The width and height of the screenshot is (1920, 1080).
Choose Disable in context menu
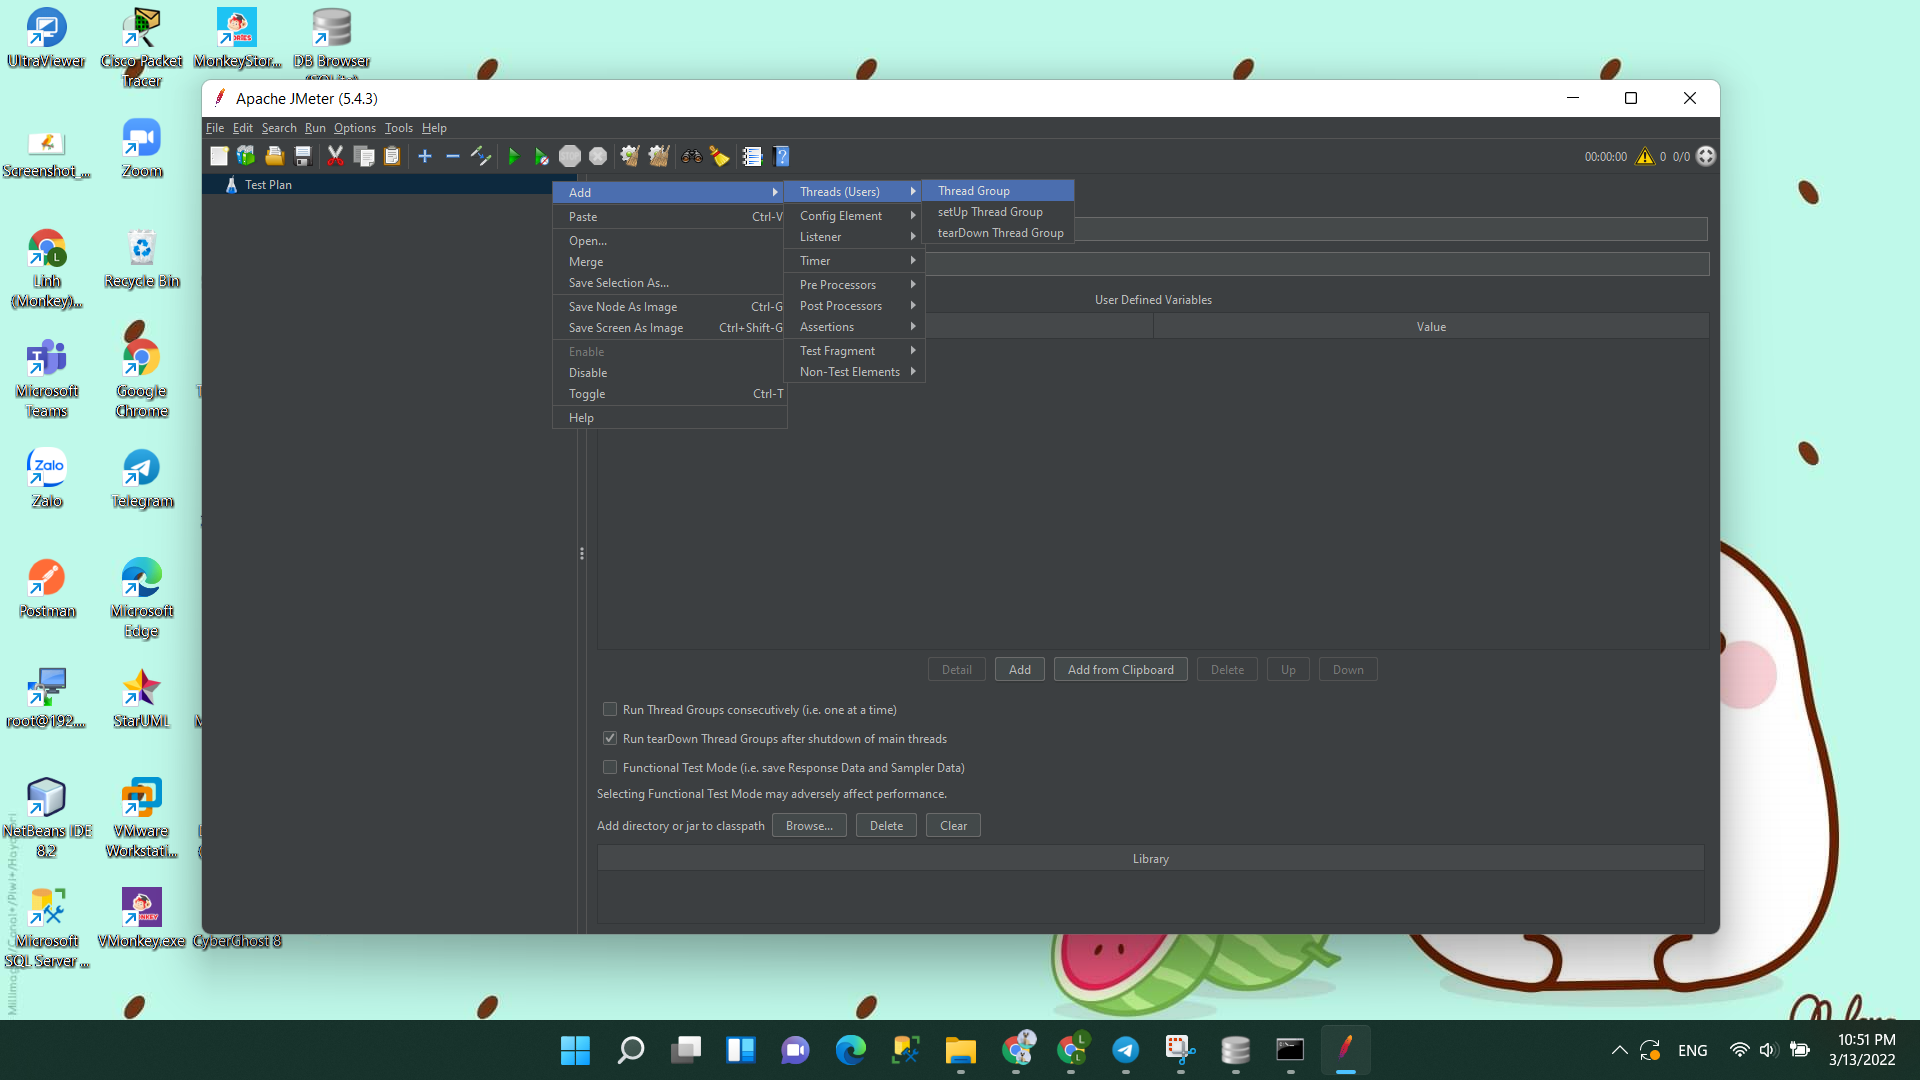pyautogui.click(x=670, y=372)
